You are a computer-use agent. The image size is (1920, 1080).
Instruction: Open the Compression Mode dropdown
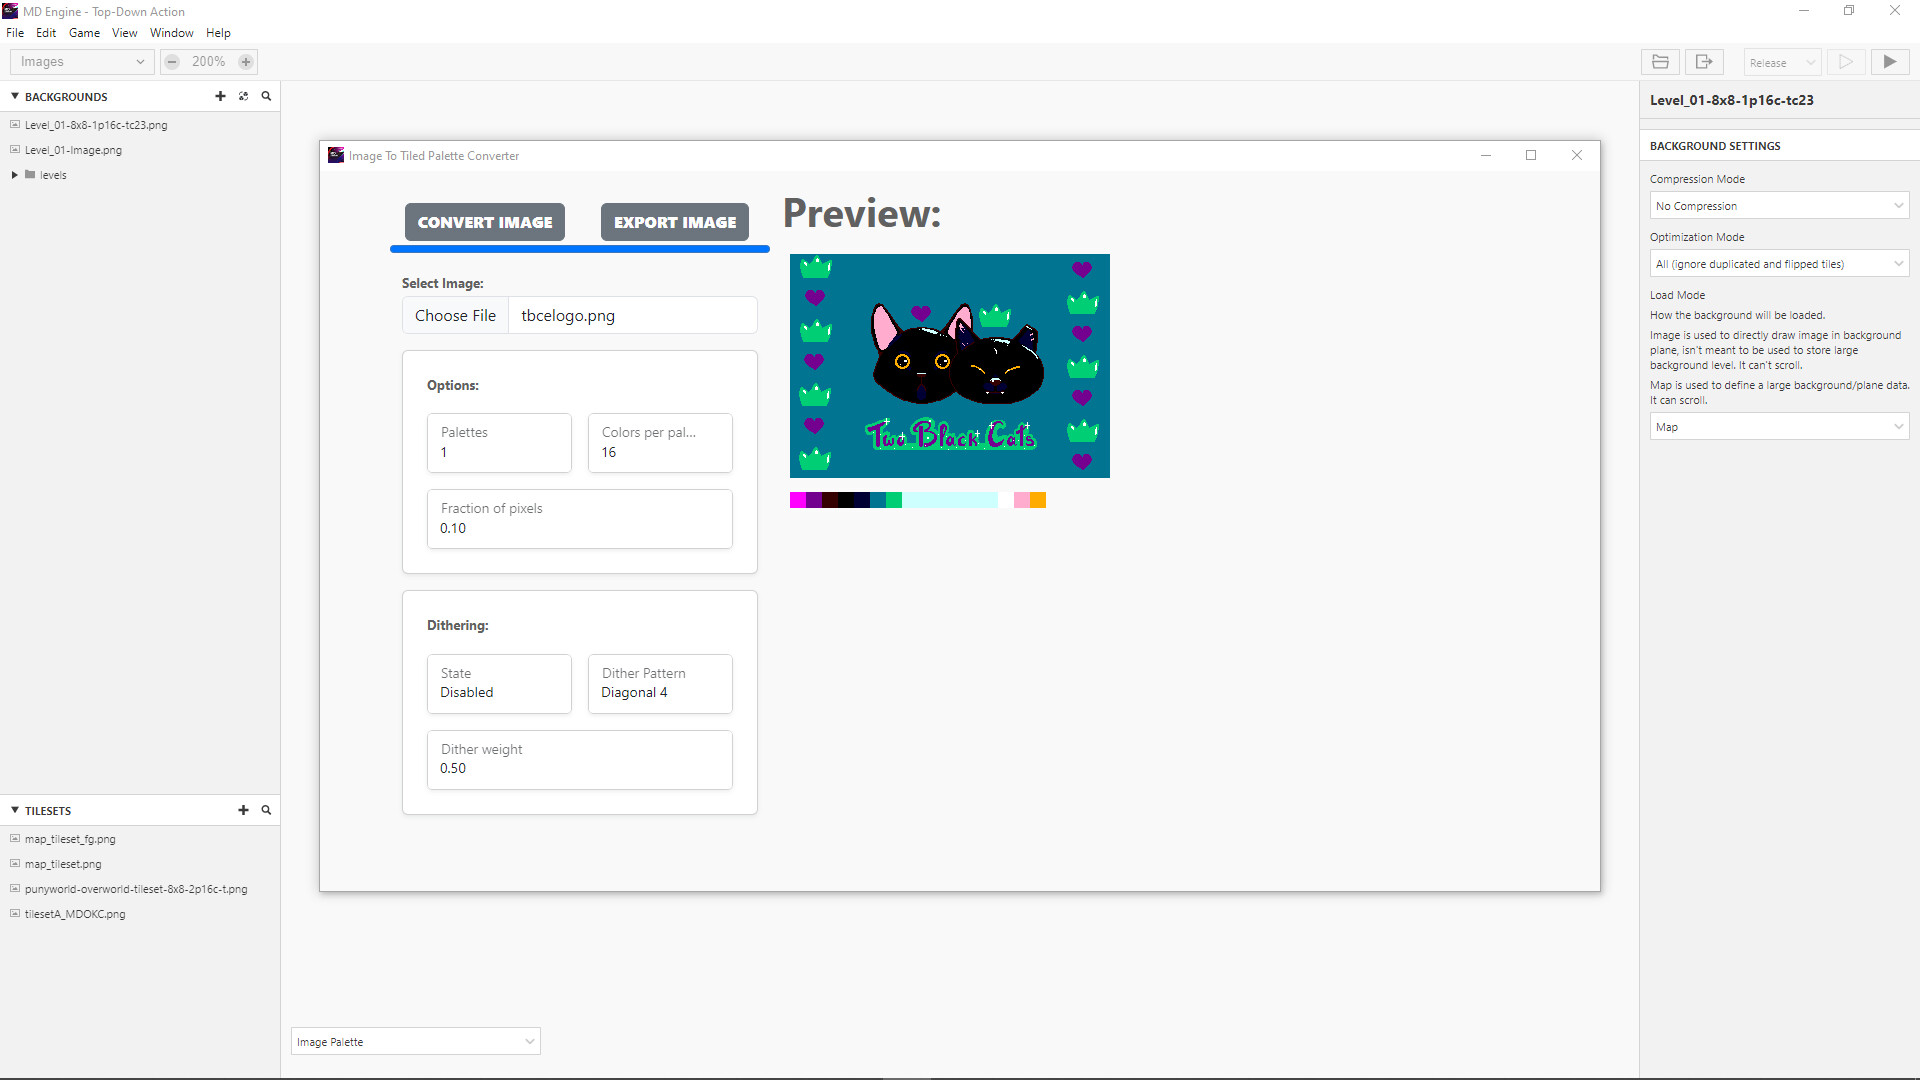coord(1778,205)
